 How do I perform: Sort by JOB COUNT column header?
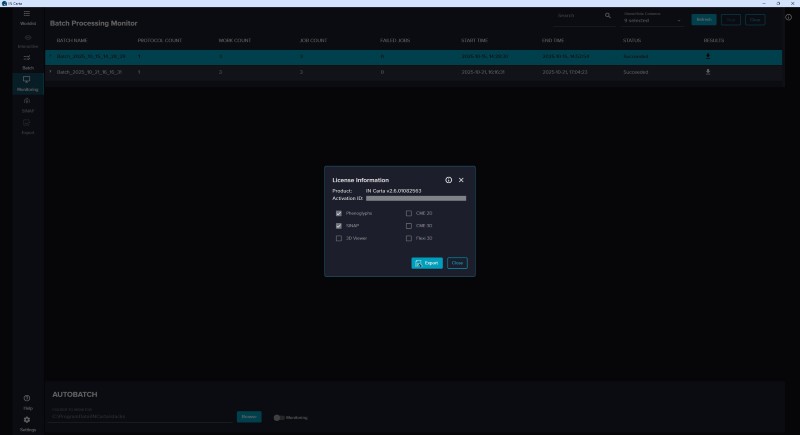click(313, 40)
